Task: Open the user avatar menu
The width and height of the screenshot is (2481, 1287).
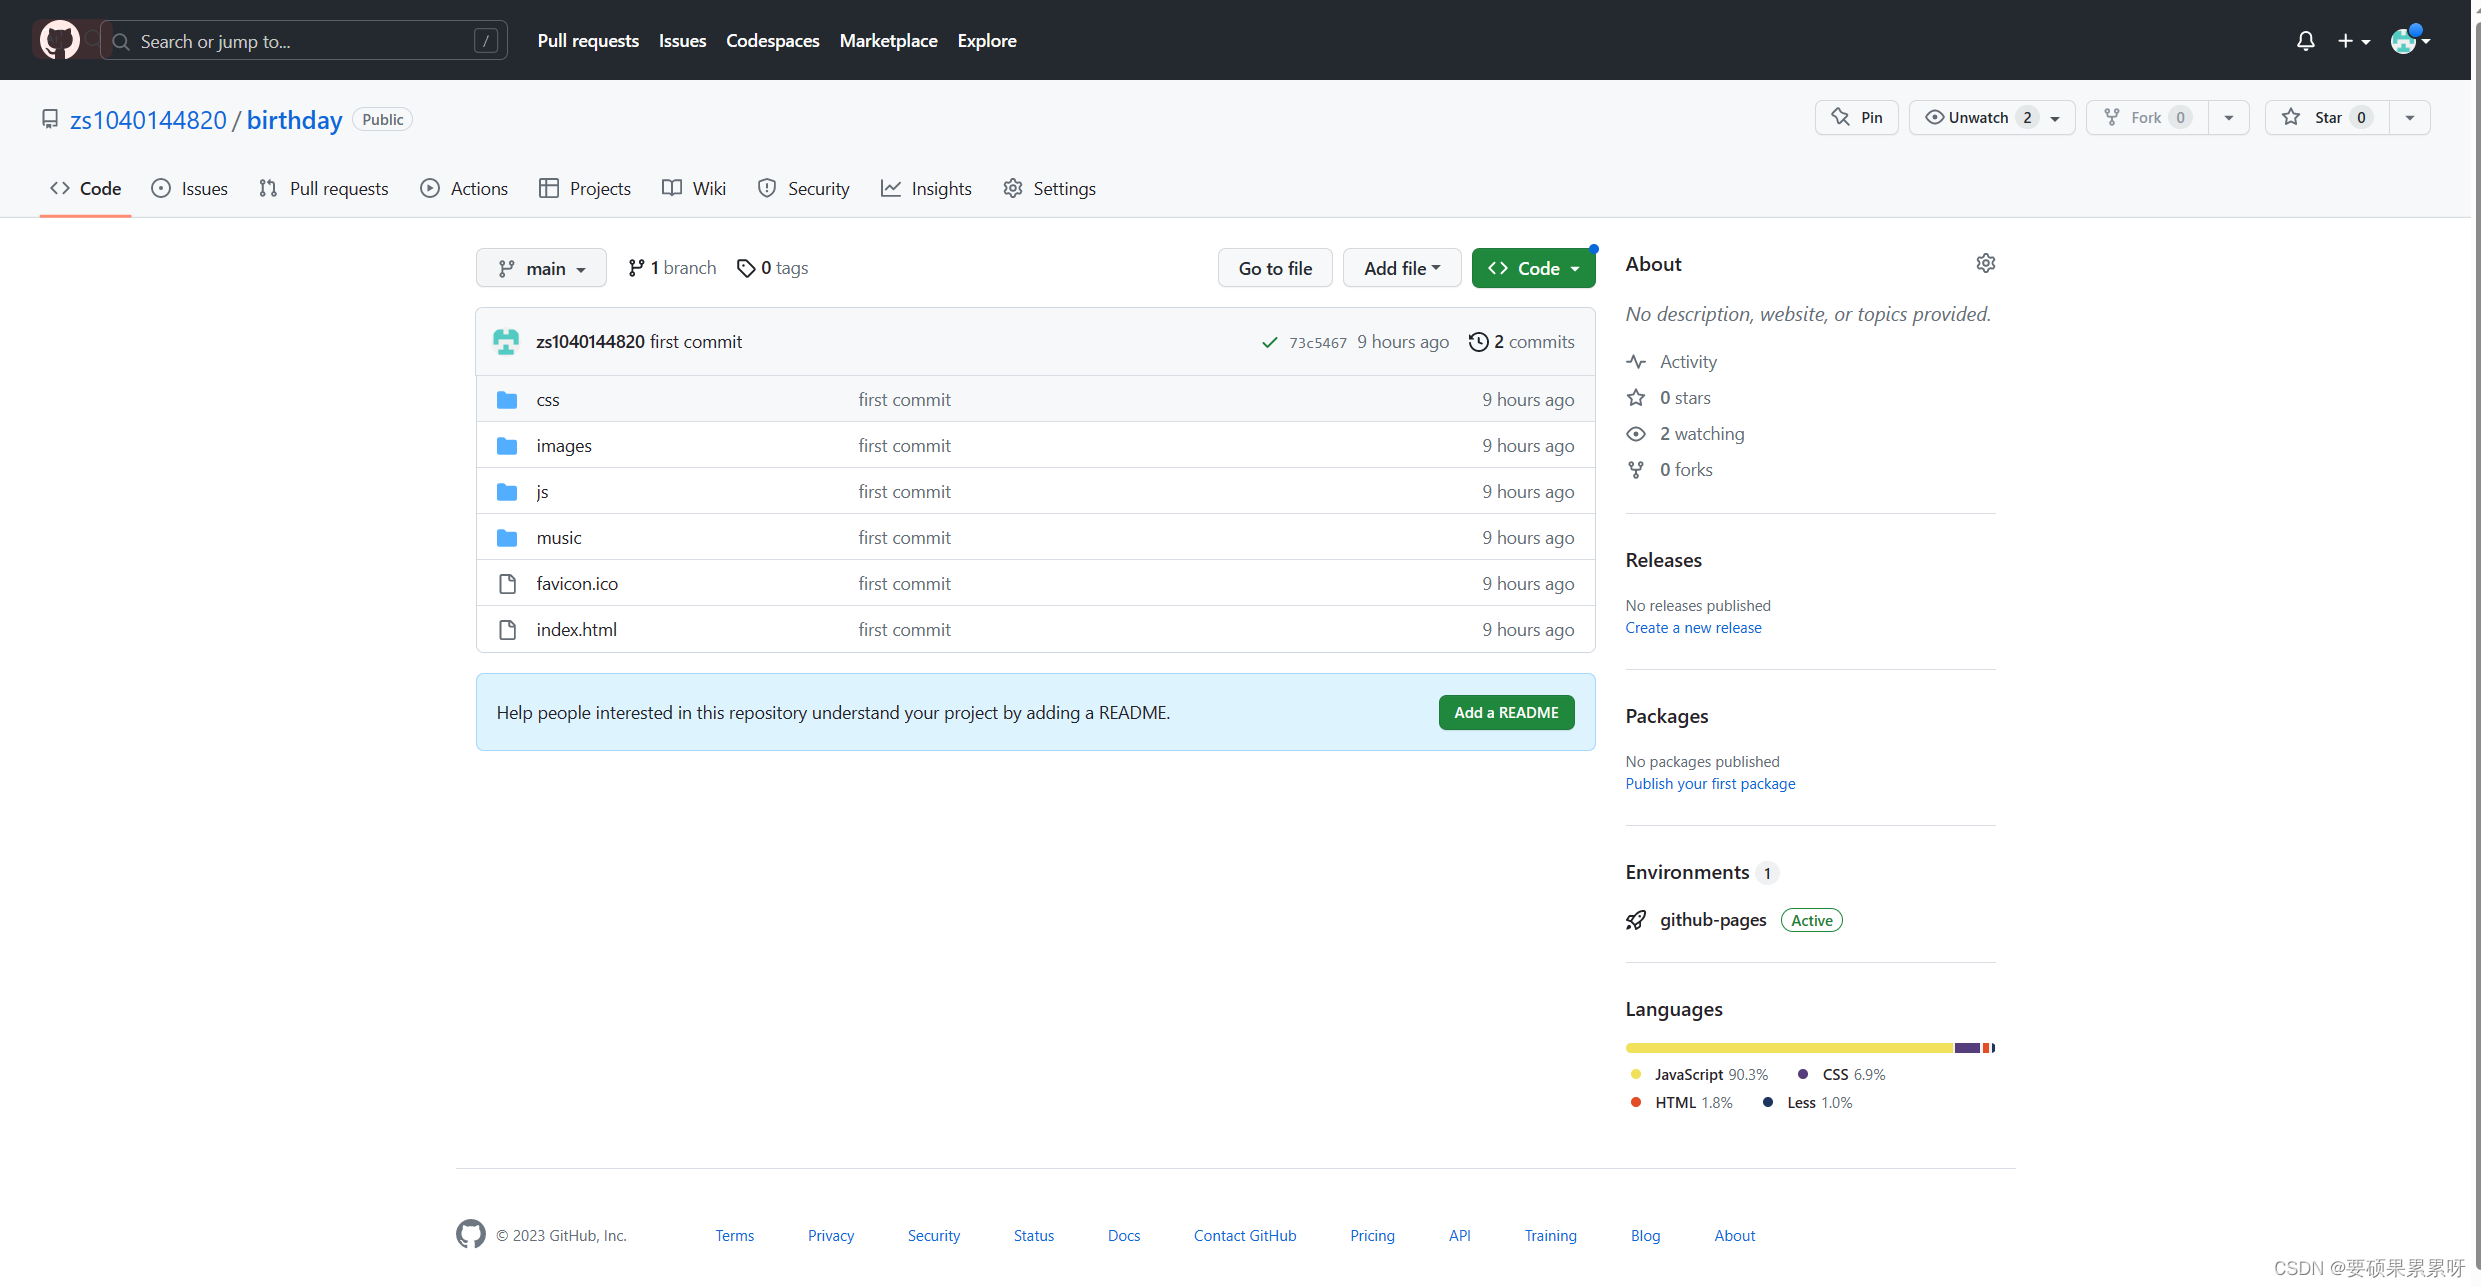Action: click(x=2409, y=41)
